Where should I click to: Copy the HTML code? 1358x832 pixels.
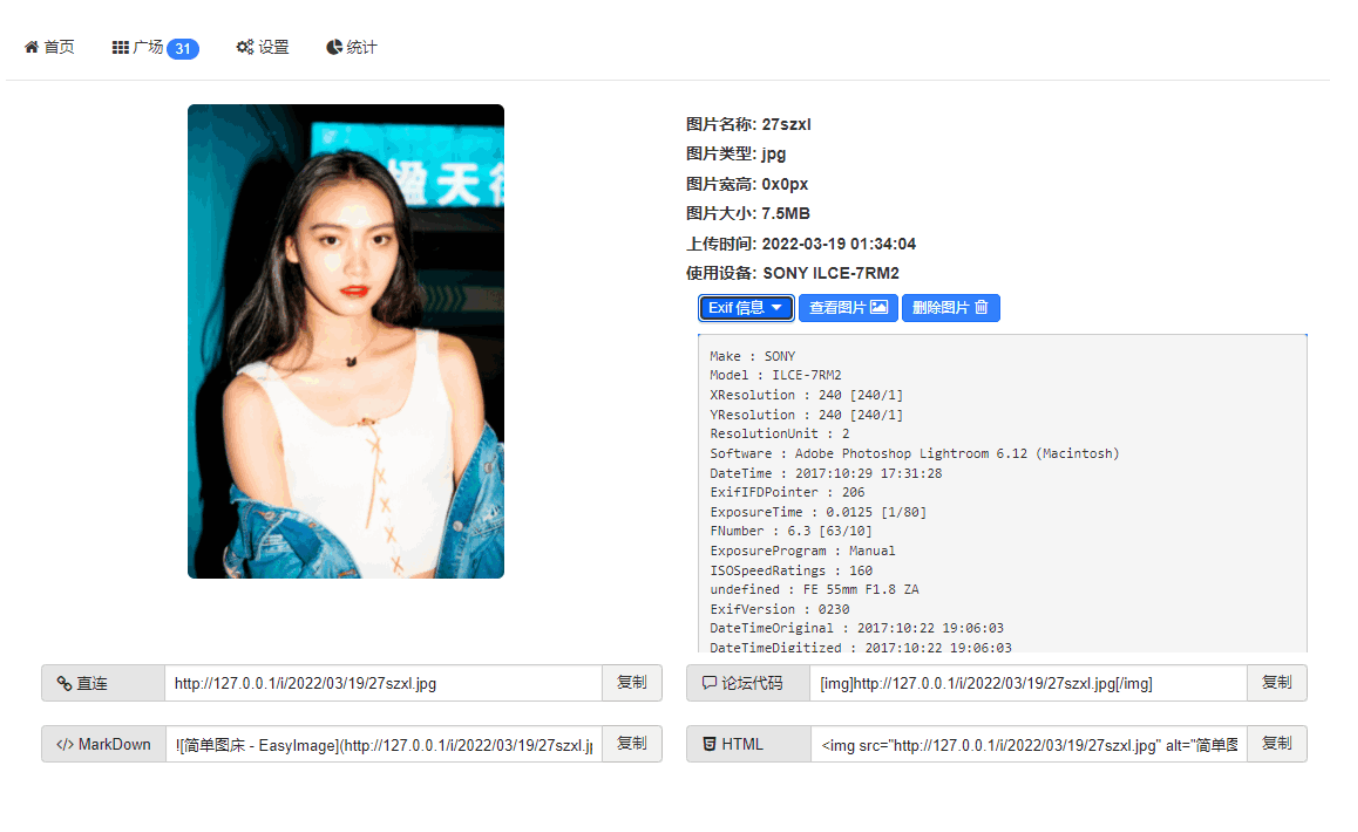[1277, 744]
